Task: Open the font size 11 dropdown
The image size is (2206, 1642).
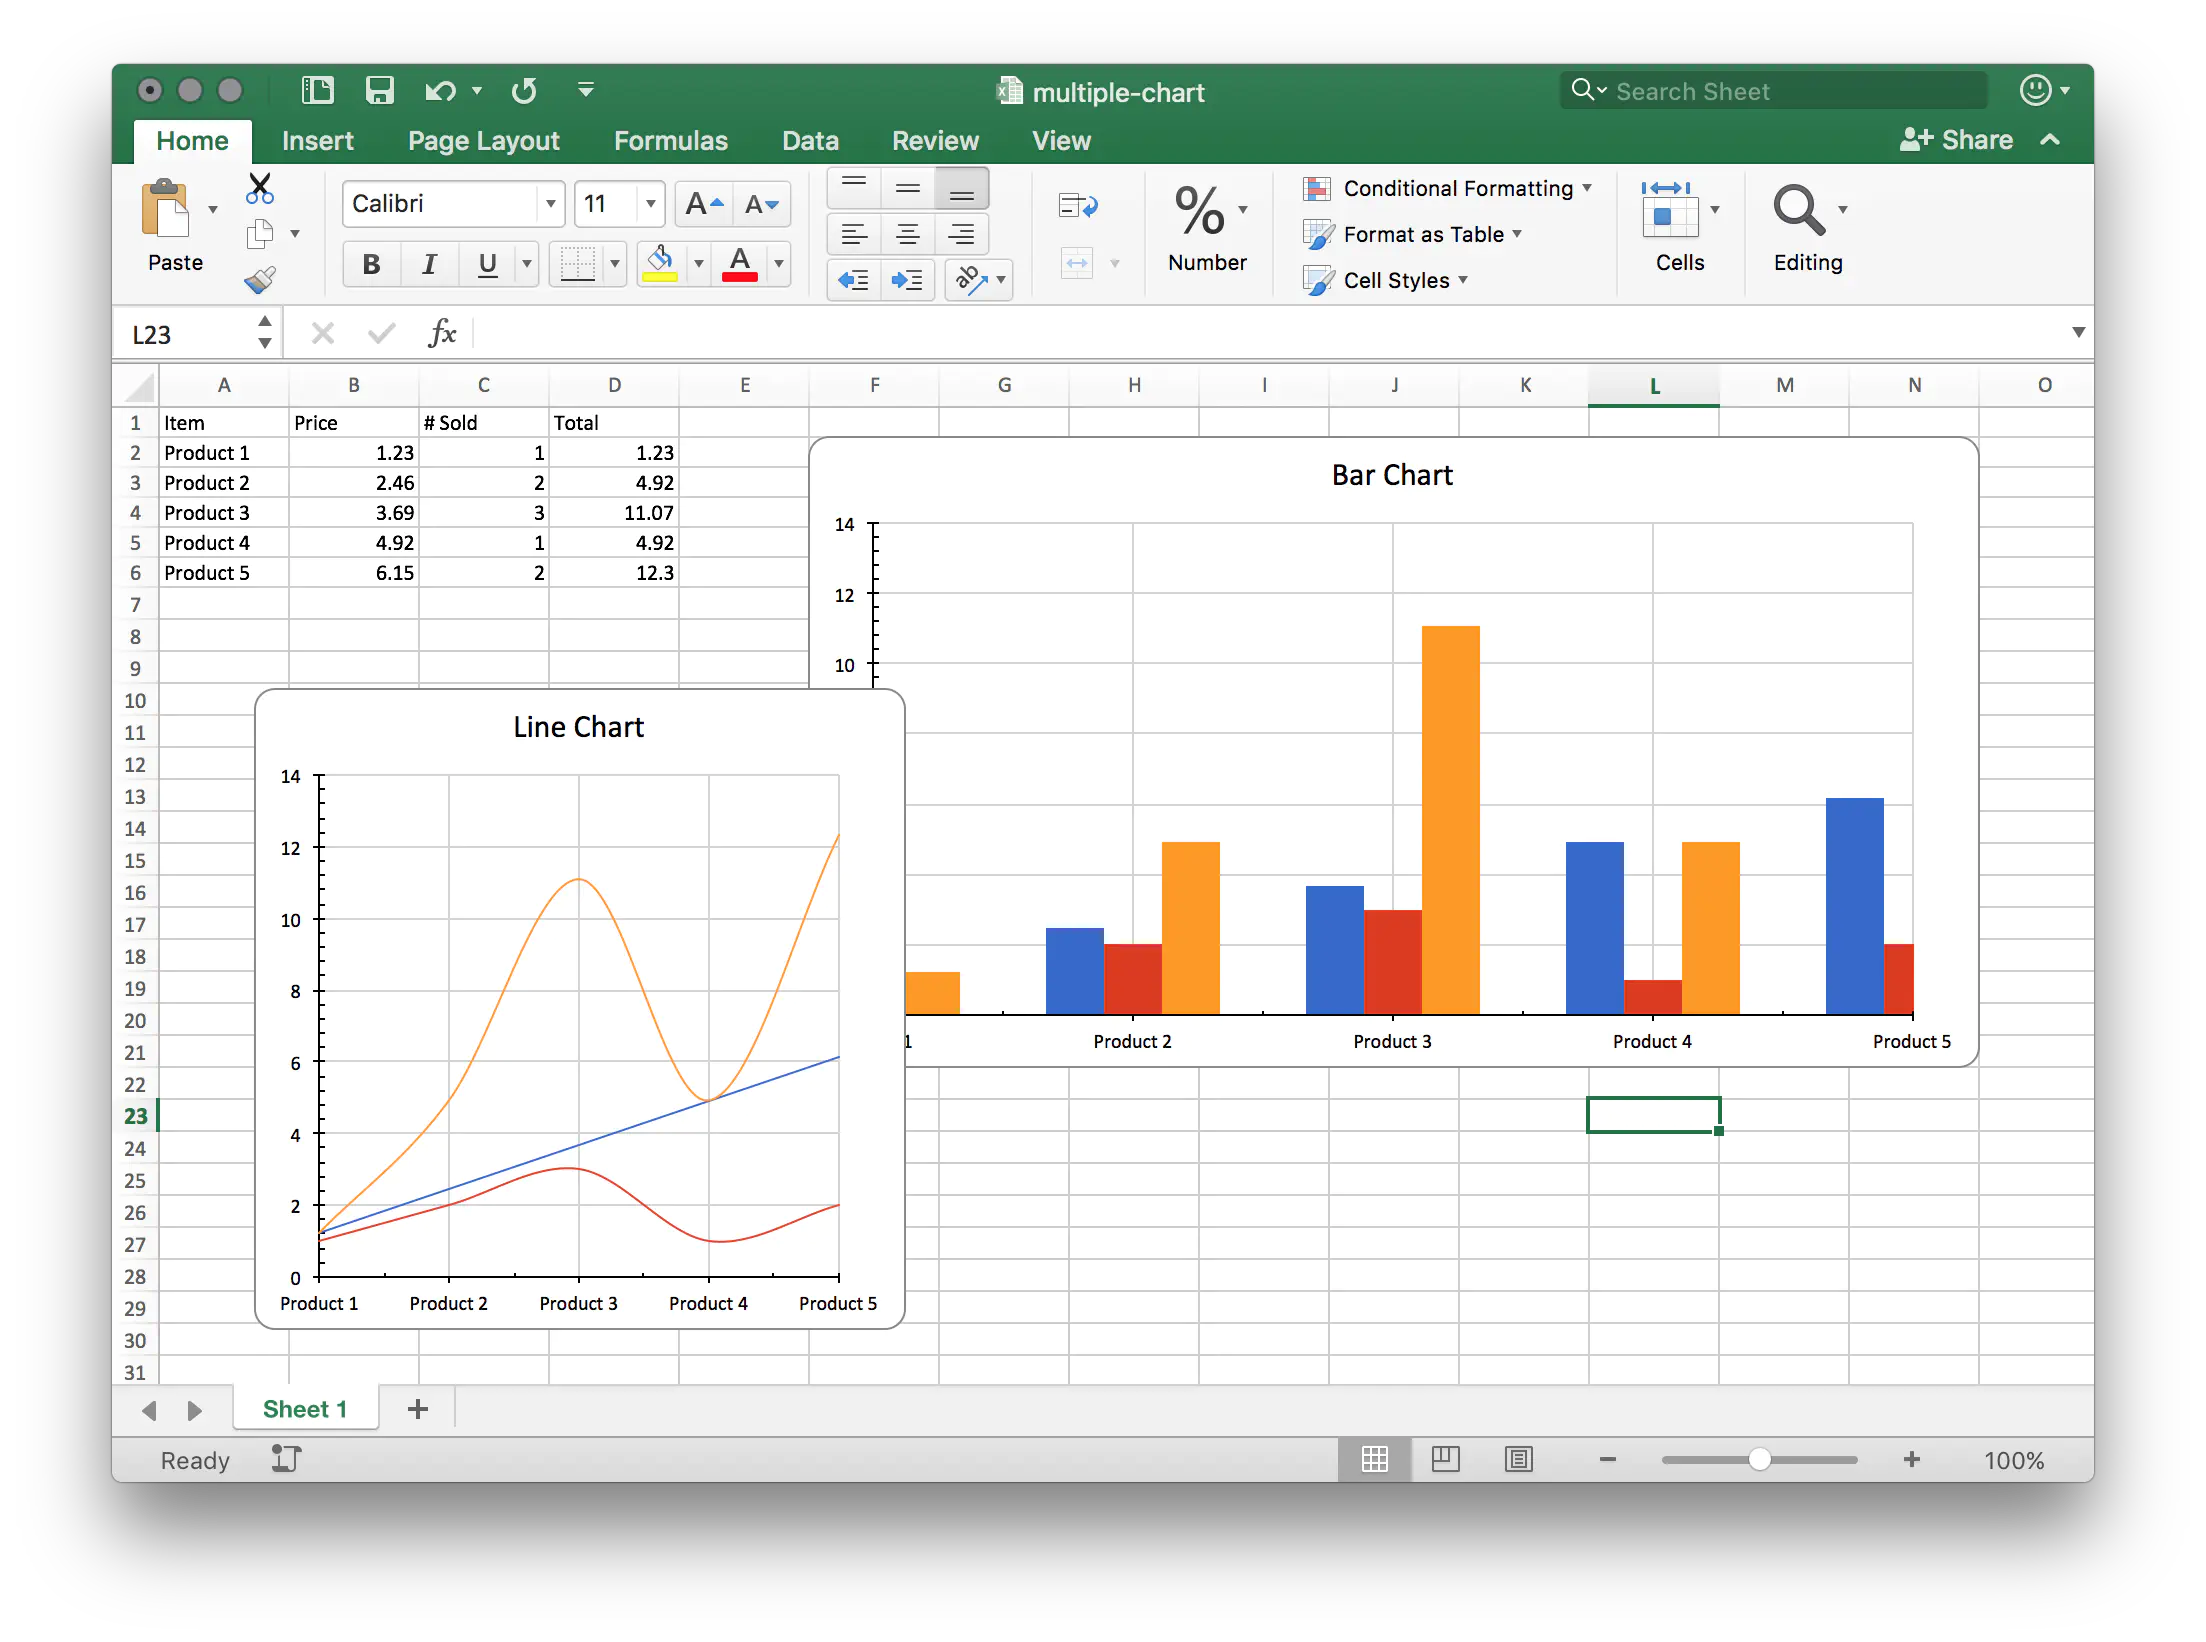Action: [x=650, y=204]
